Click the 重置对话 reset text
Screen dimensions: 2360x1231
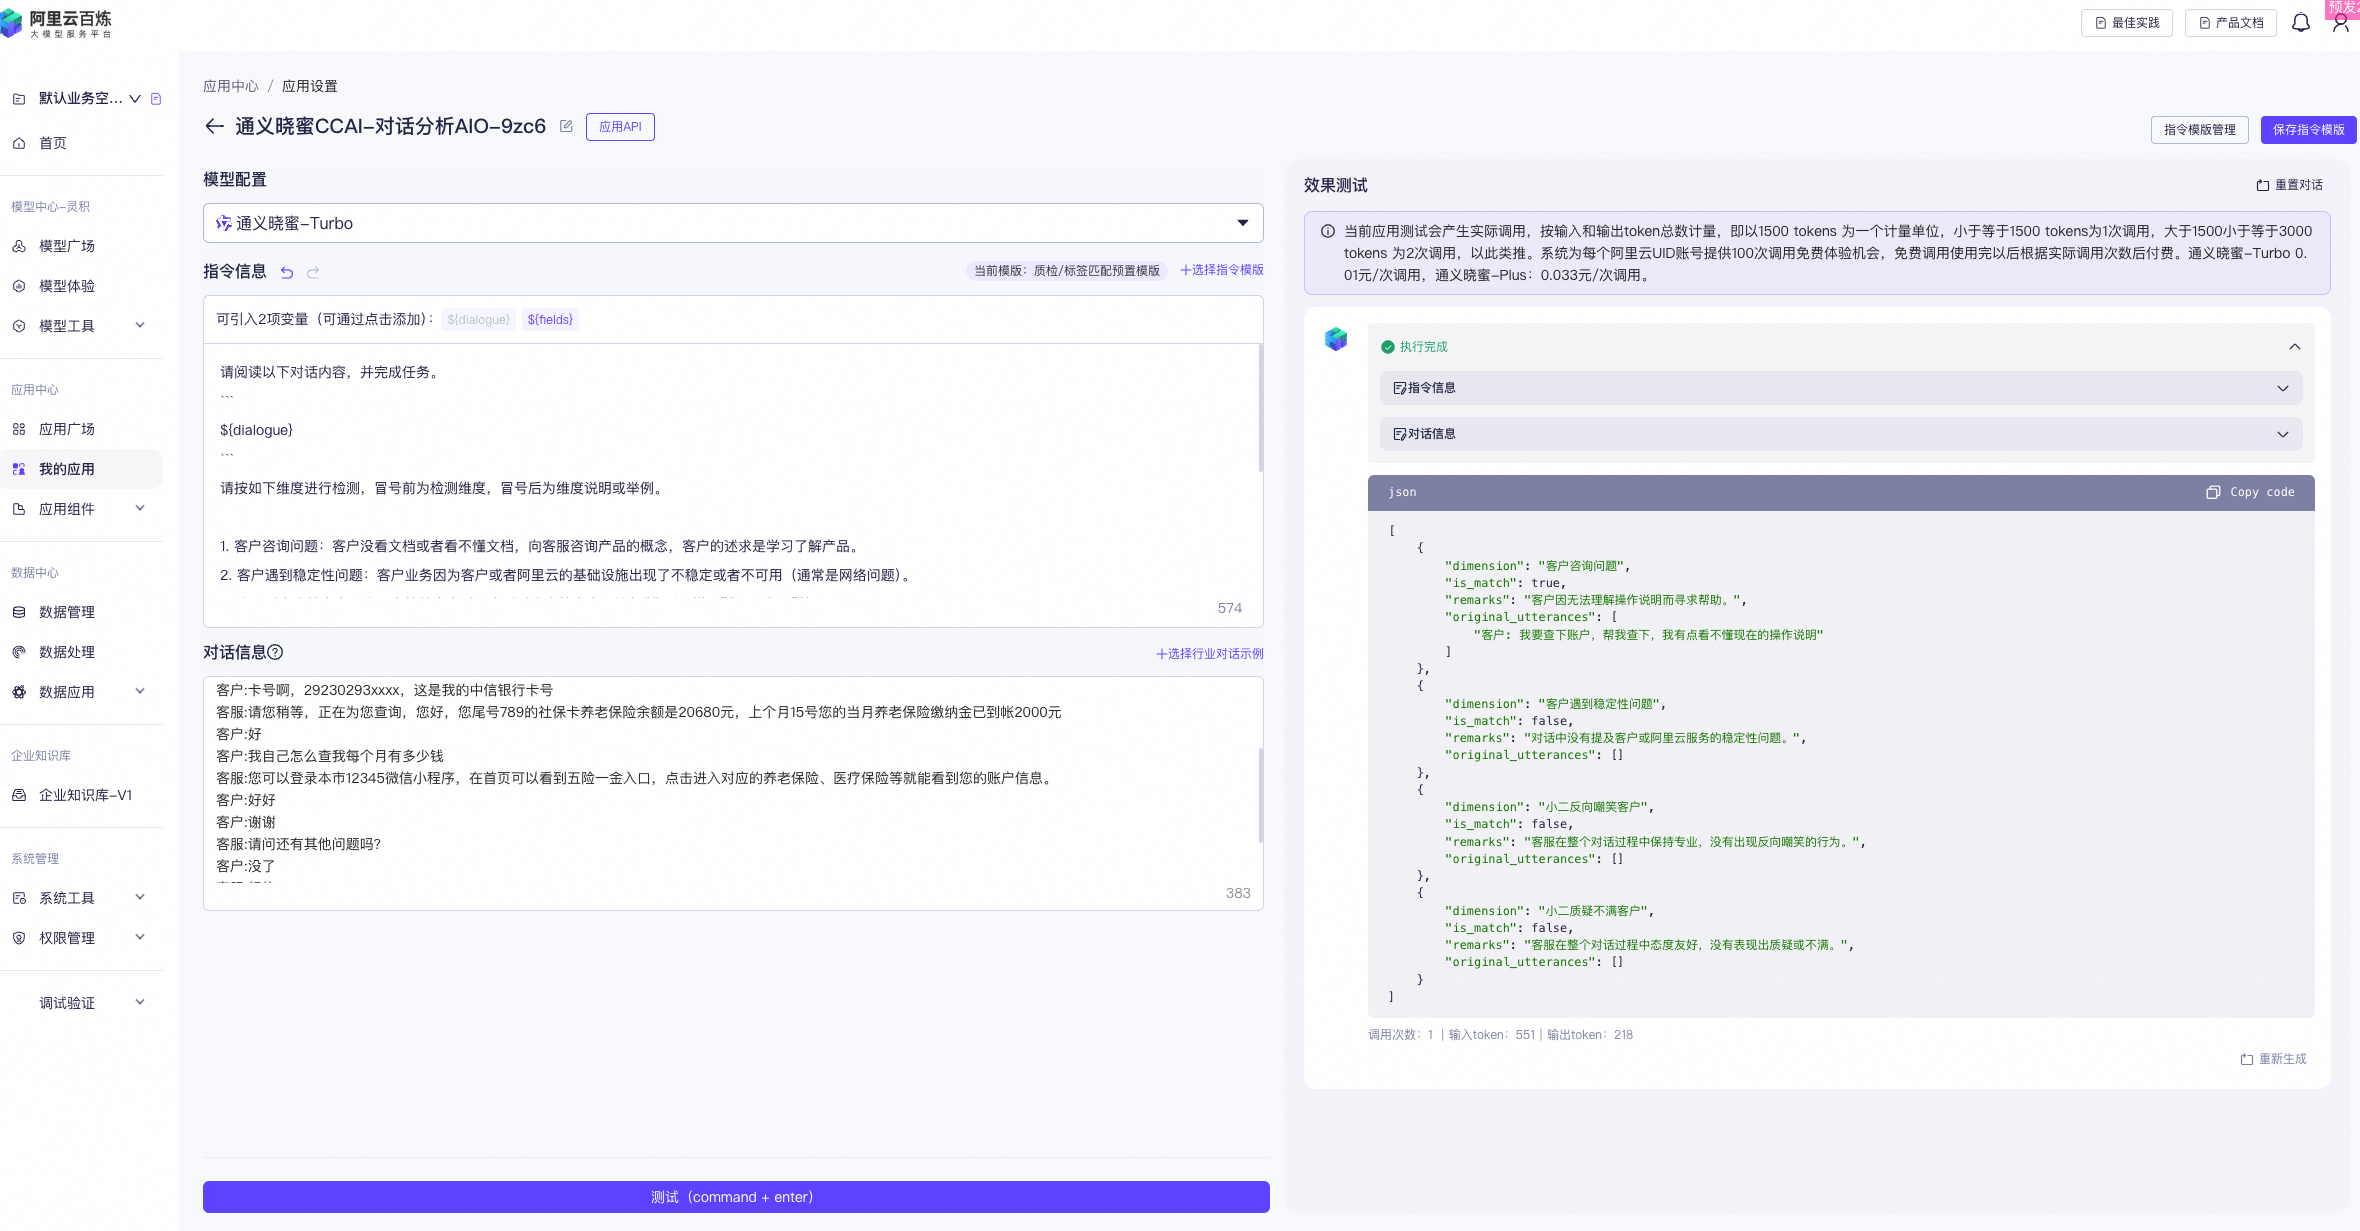[x=2298, y=185]
